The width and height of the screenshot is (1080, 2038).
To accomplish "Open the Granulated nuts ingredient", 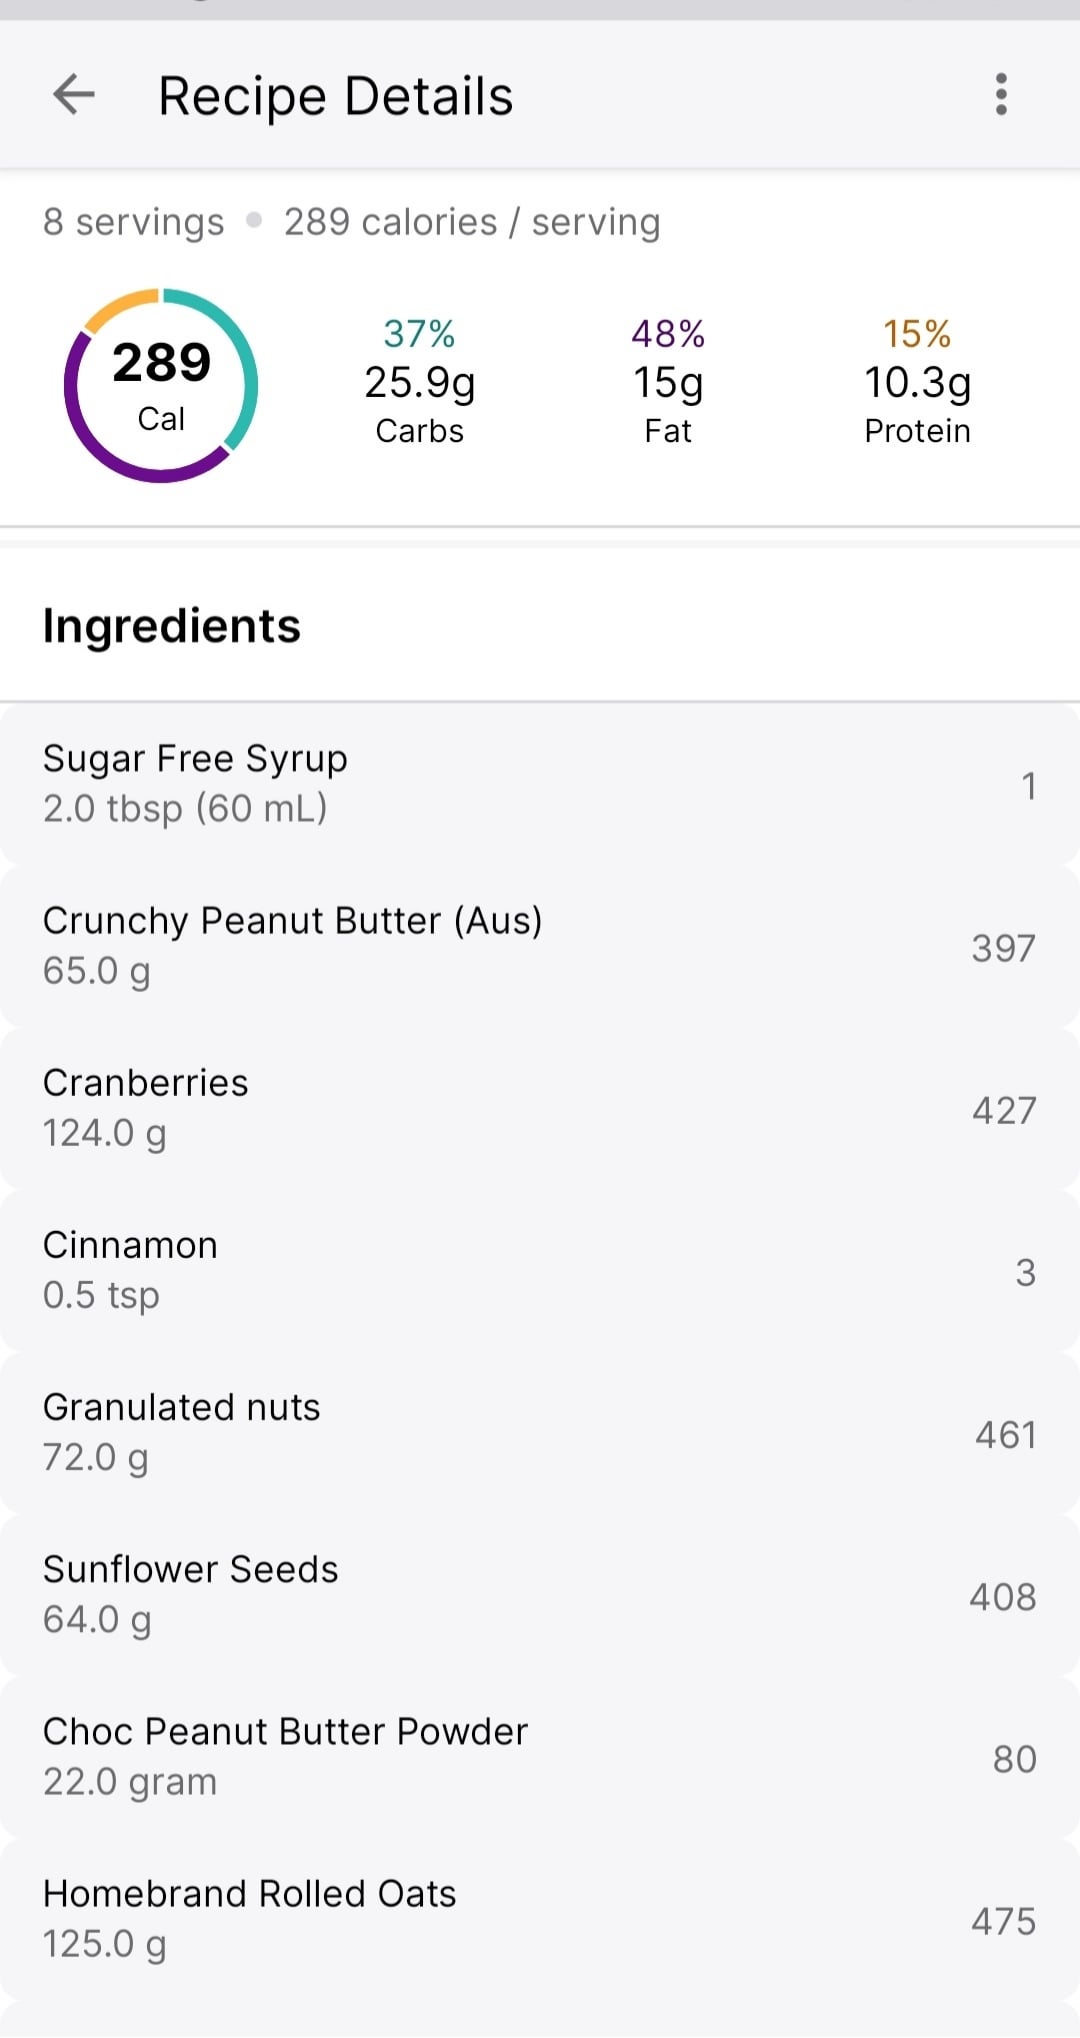I will [540, 1432].
